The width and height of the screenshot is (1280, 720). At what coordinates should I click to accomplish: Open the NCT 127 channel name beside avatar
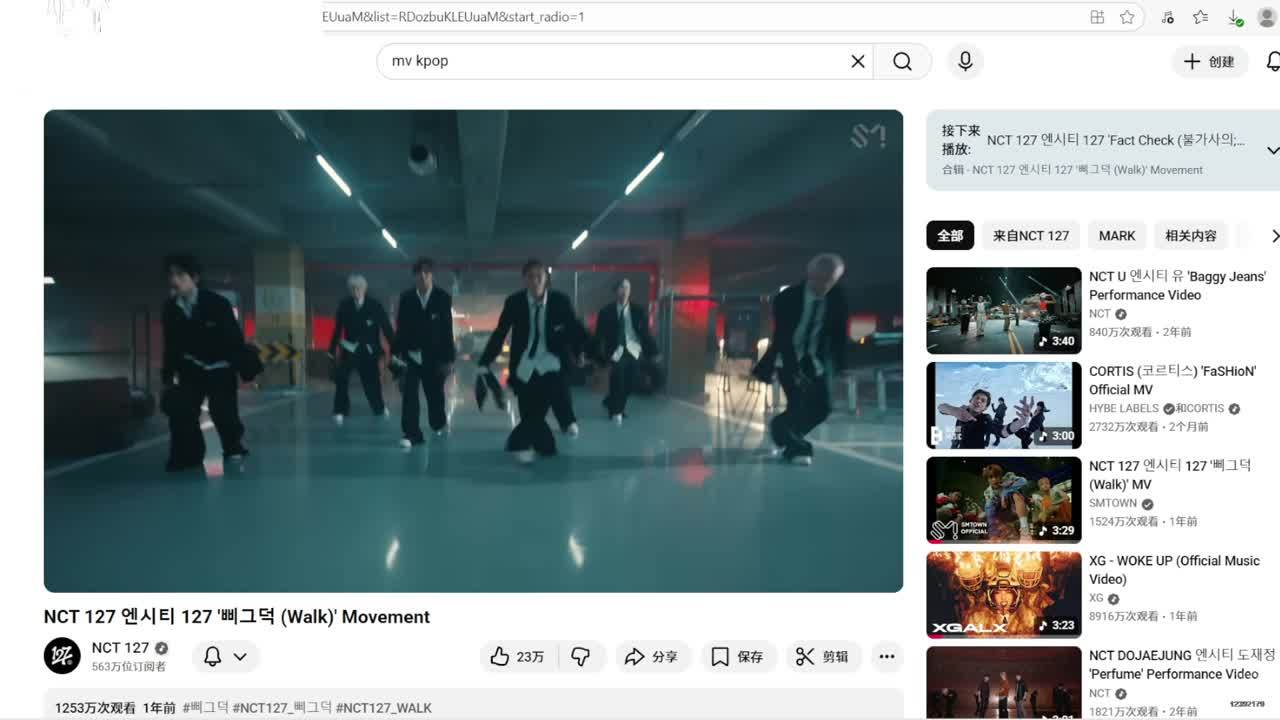120,648
